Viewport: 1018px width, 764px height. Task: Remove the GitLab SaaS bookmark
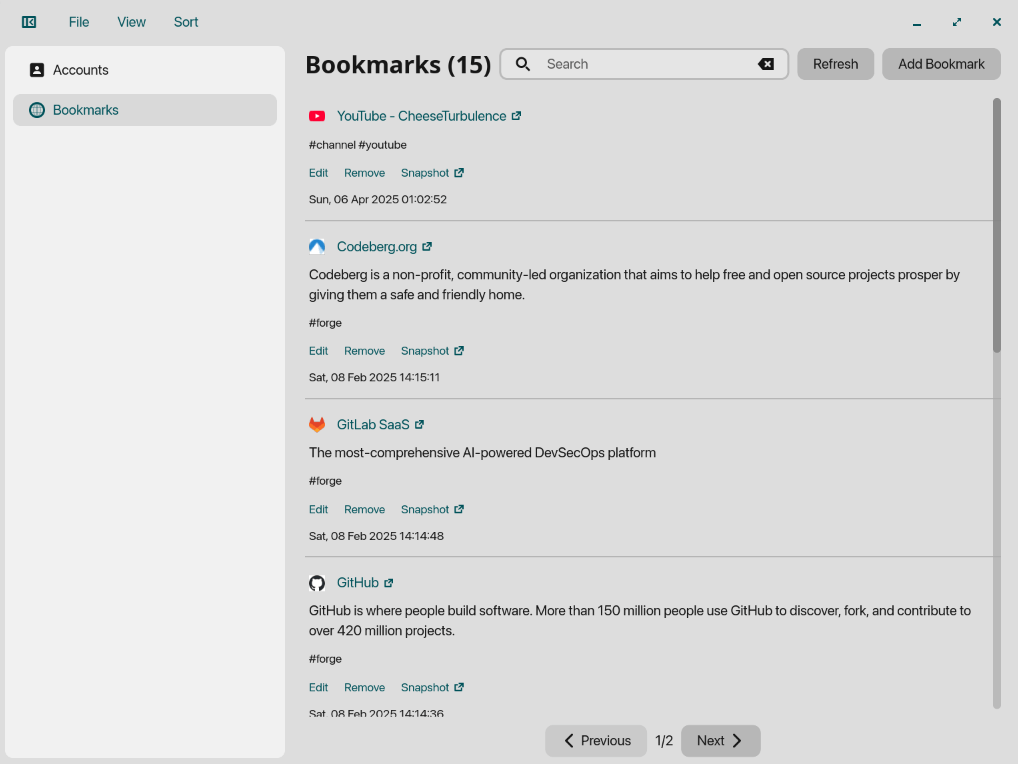click(364, 510)
